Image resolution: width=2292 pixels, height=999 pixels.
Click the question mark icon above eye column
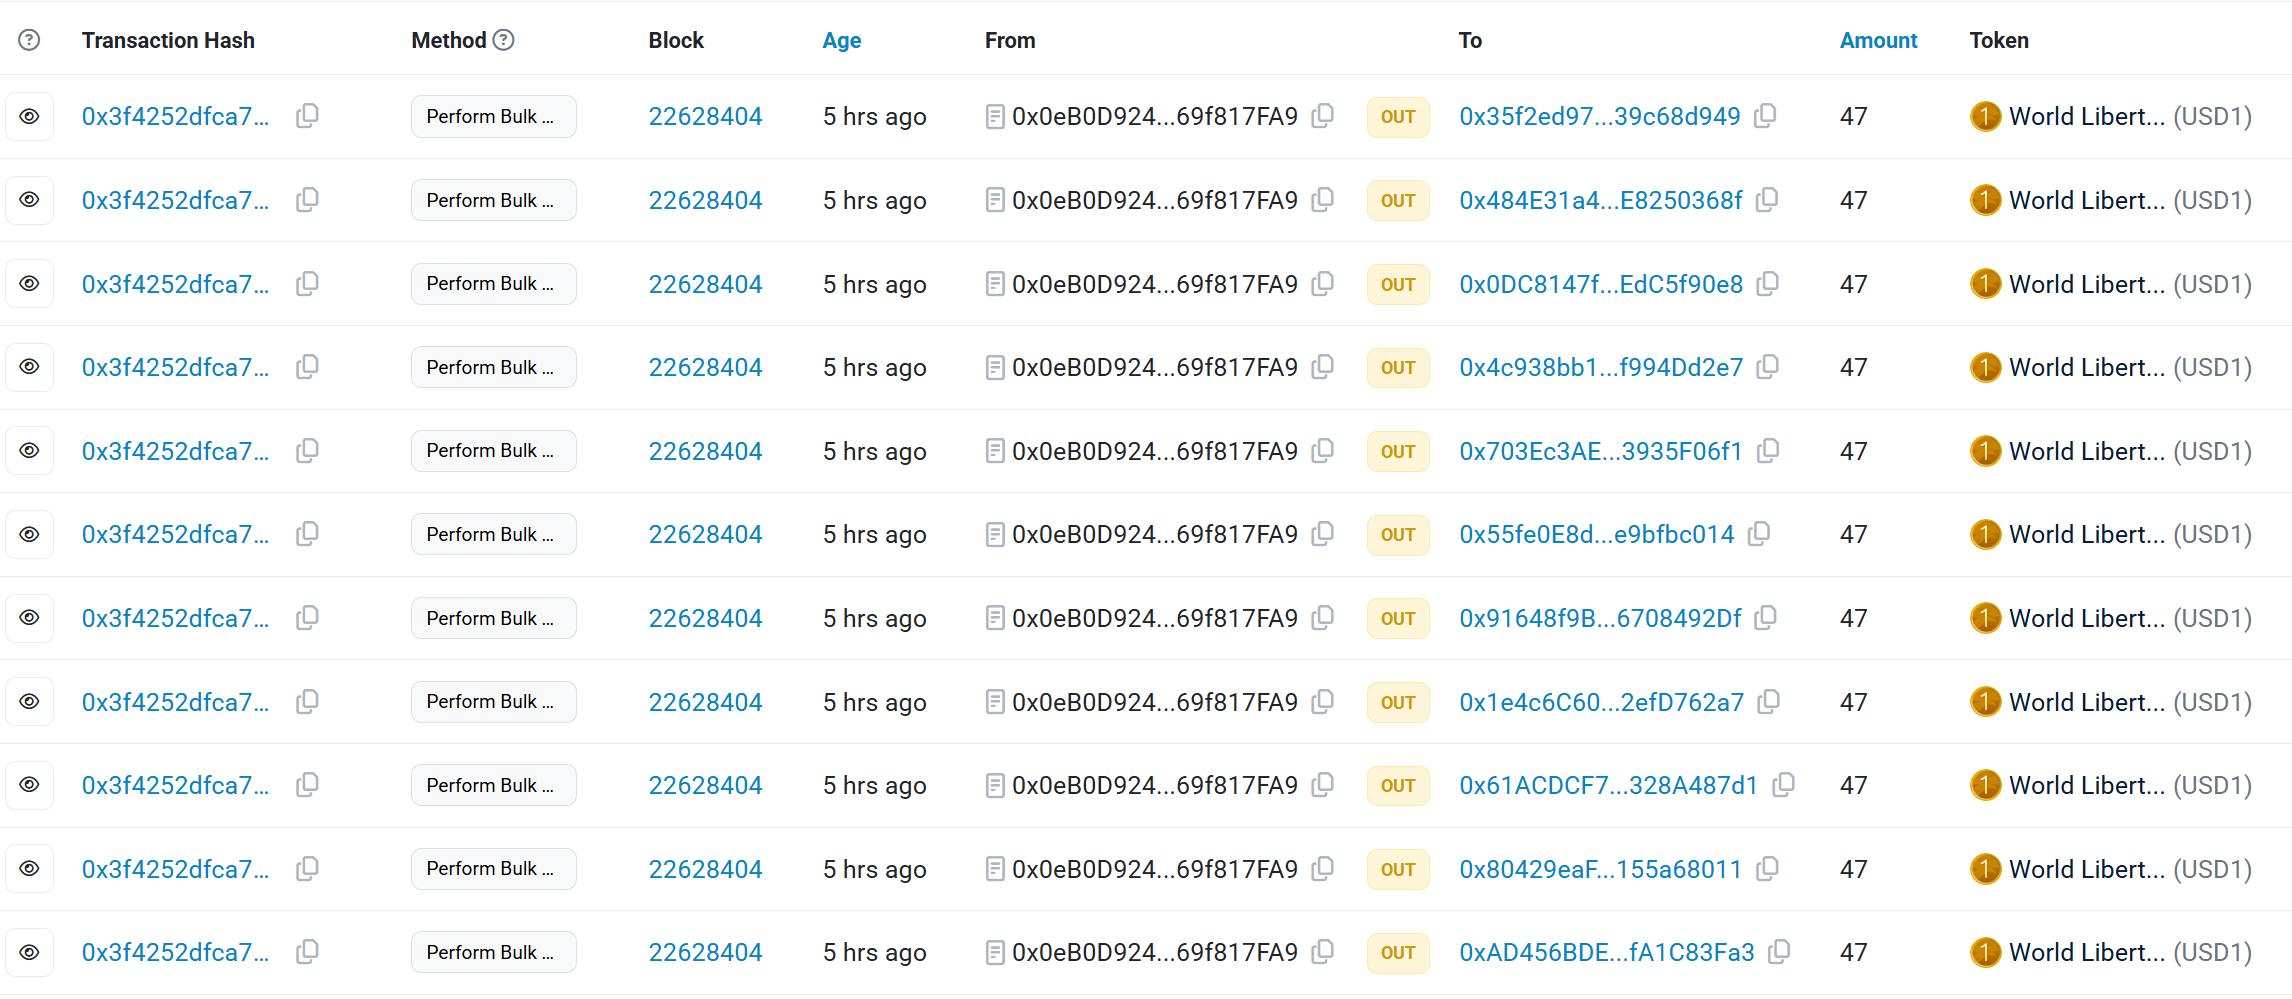(30, 40)
